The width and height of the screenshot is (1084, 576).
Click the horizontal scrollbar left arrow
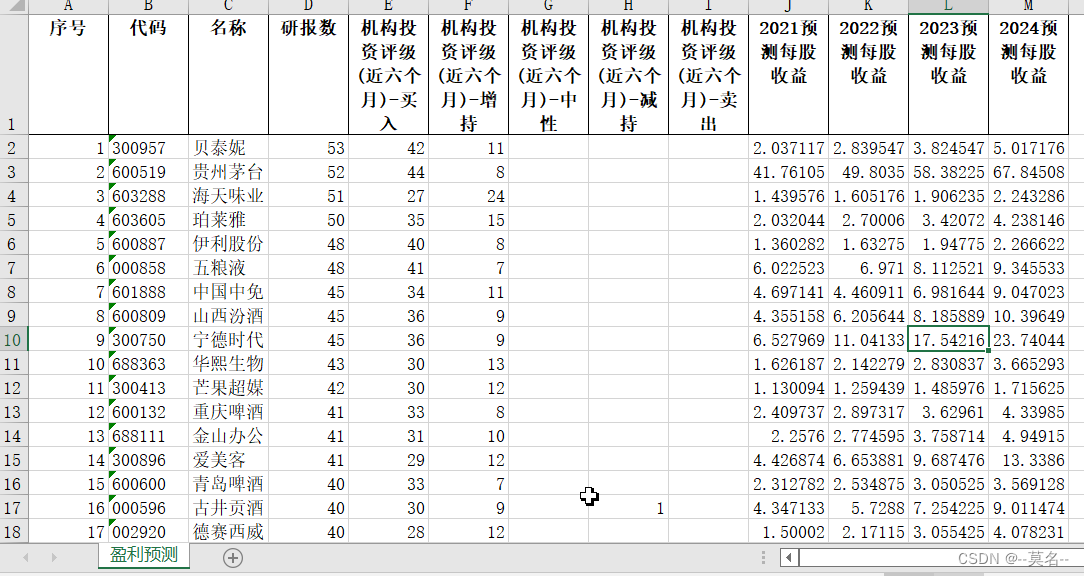[789, 557]
